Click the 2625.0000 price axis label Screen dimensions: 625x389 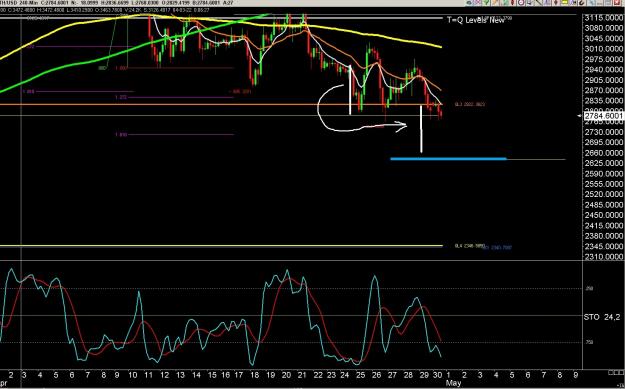pyautogui.click(x=603, y=163)
